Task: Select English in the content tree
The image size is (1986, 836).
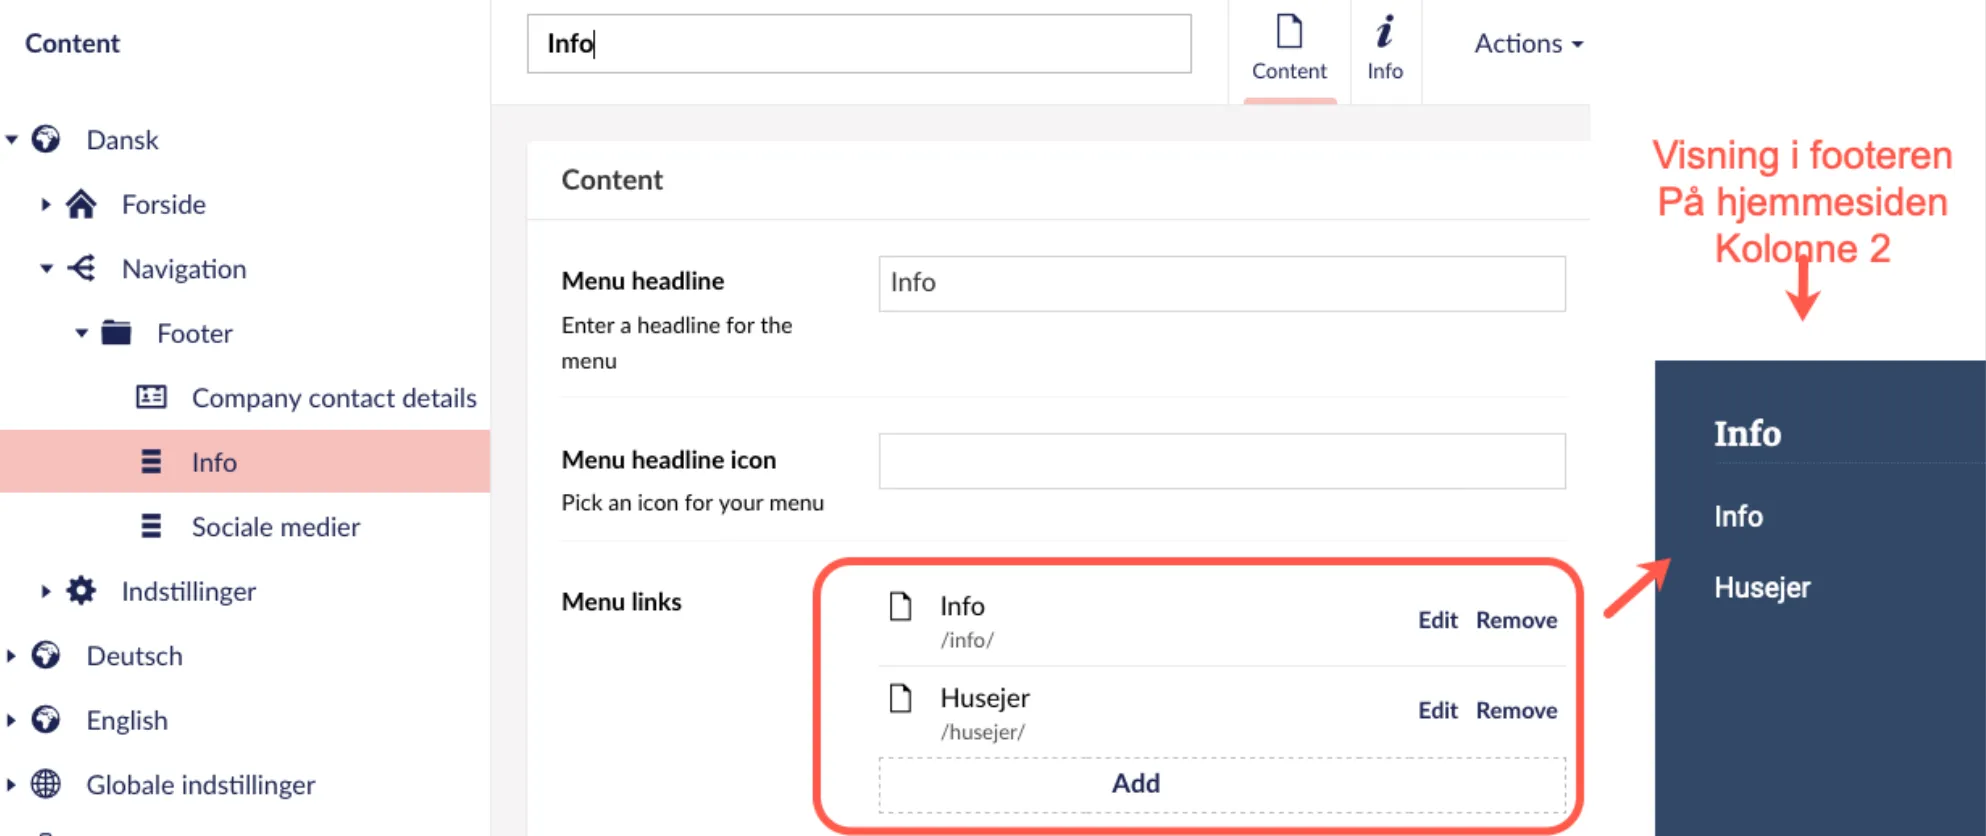Action: coord(127,720)
